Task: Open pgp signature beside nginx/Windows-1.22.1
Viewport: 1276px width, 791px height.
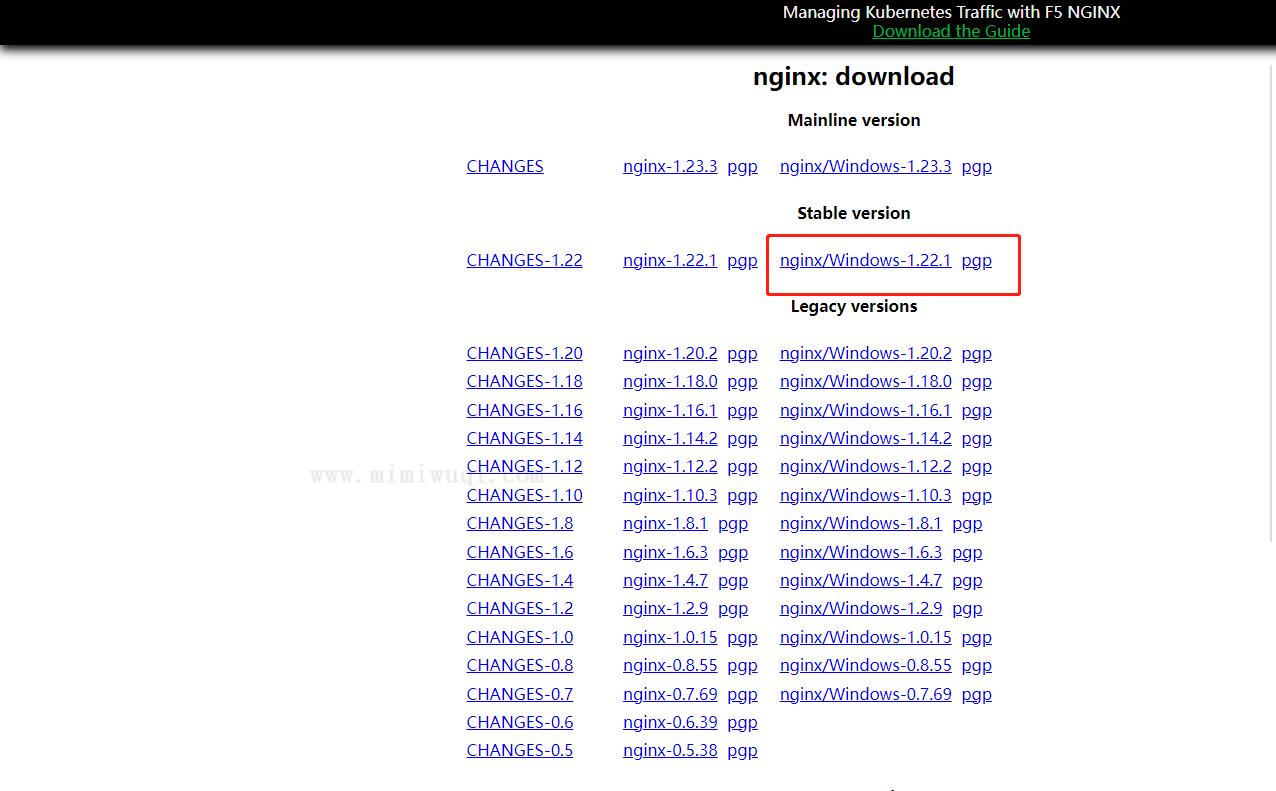Action: (977, 260)
